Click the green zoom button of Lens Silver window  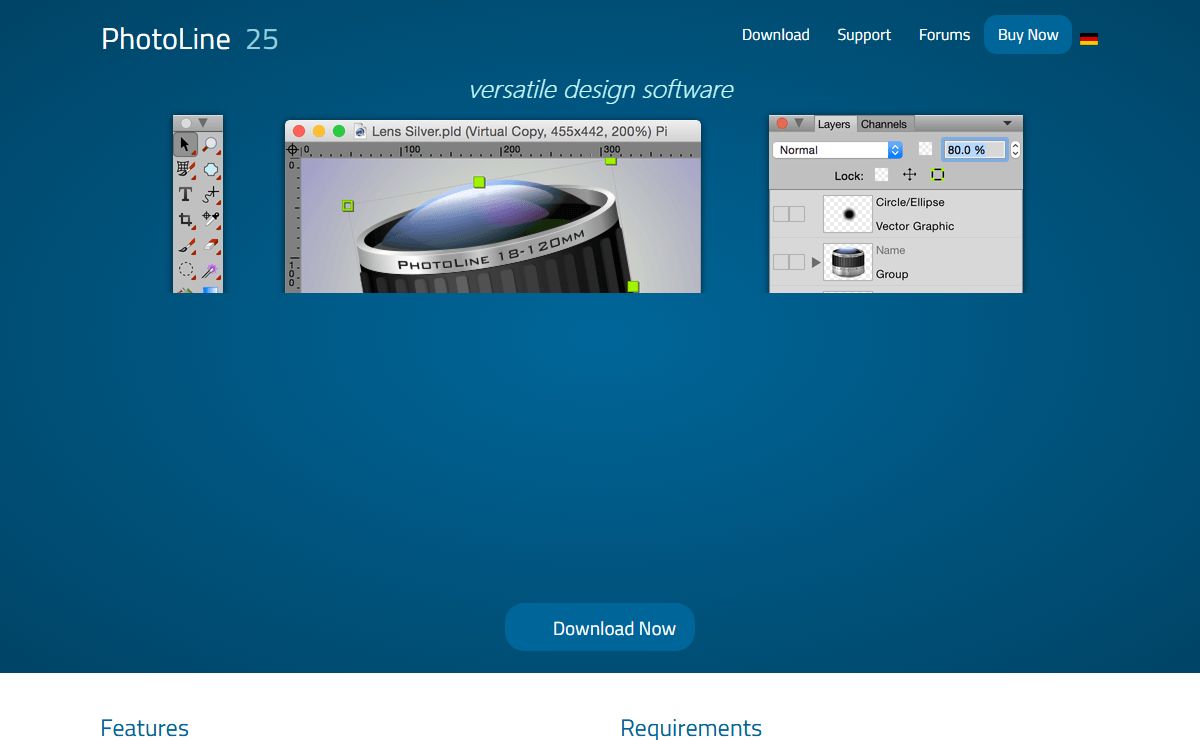(x=339, y=131)
